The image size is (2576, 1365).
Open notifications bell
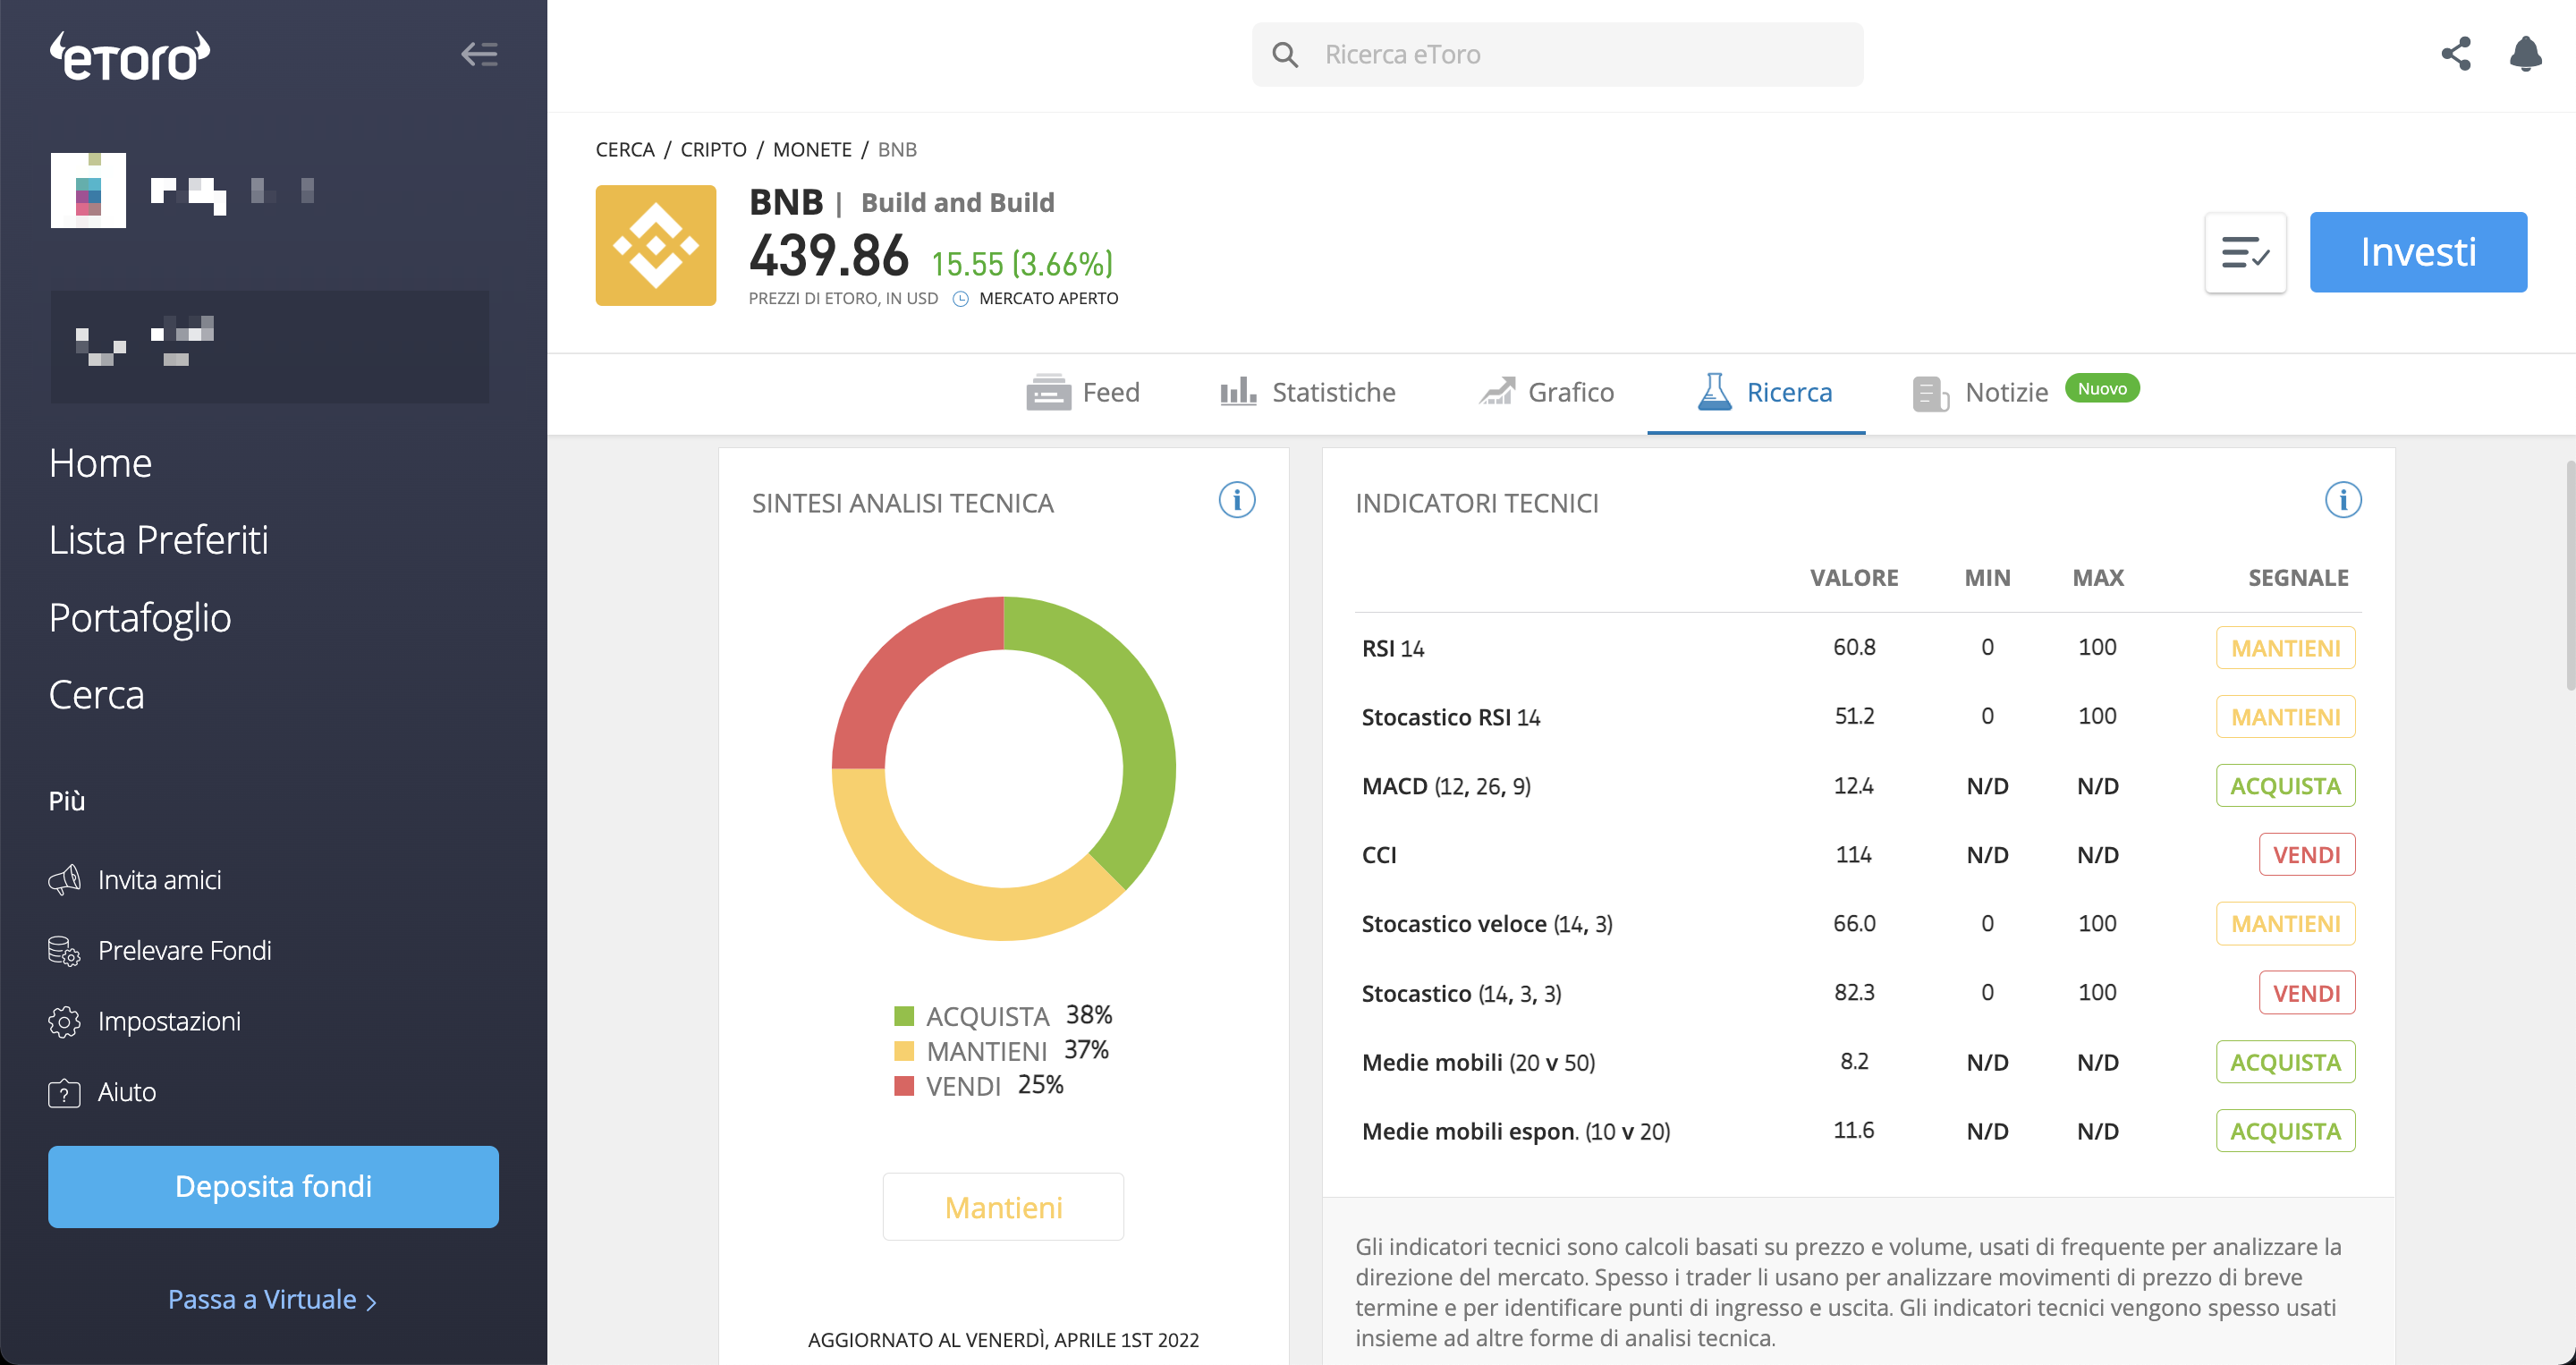tap(2525, 53)
